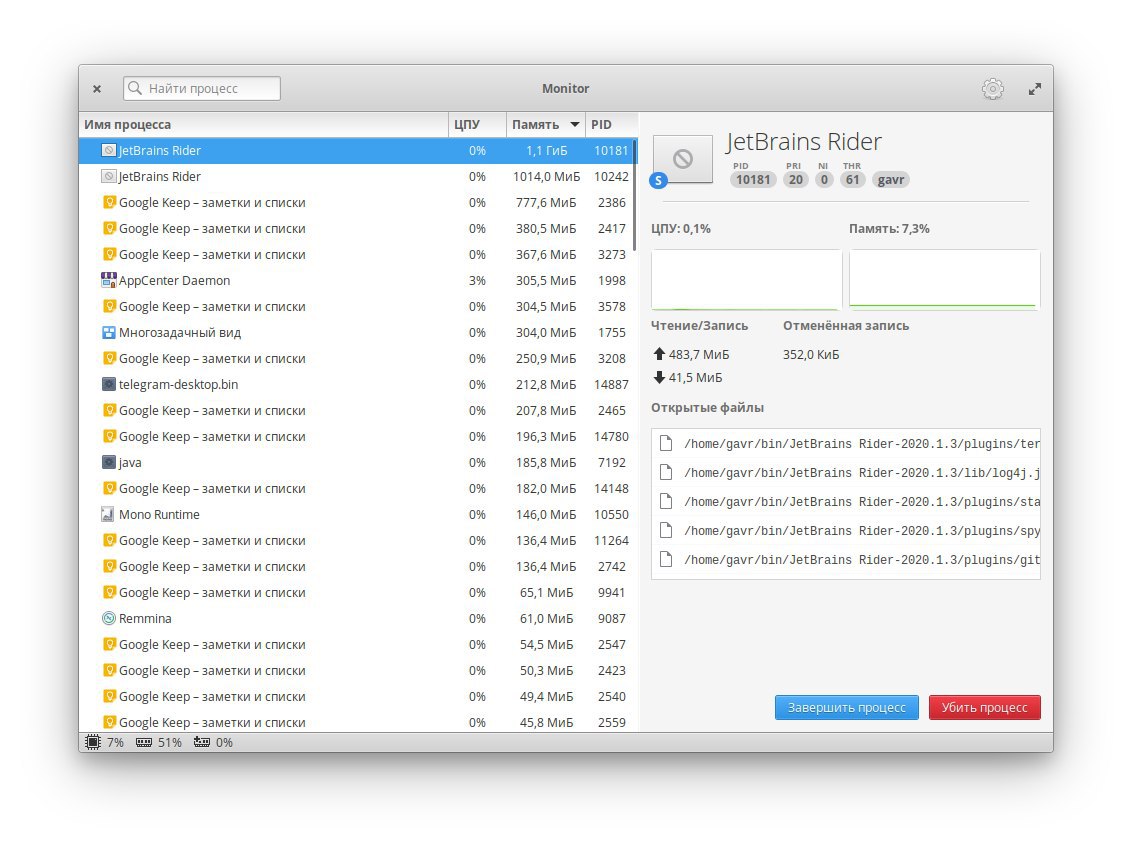Image resolution: width=1132 pixels, height=845 pixels.
Task: Click the THR 61 badge
Action: coord(853,180)
